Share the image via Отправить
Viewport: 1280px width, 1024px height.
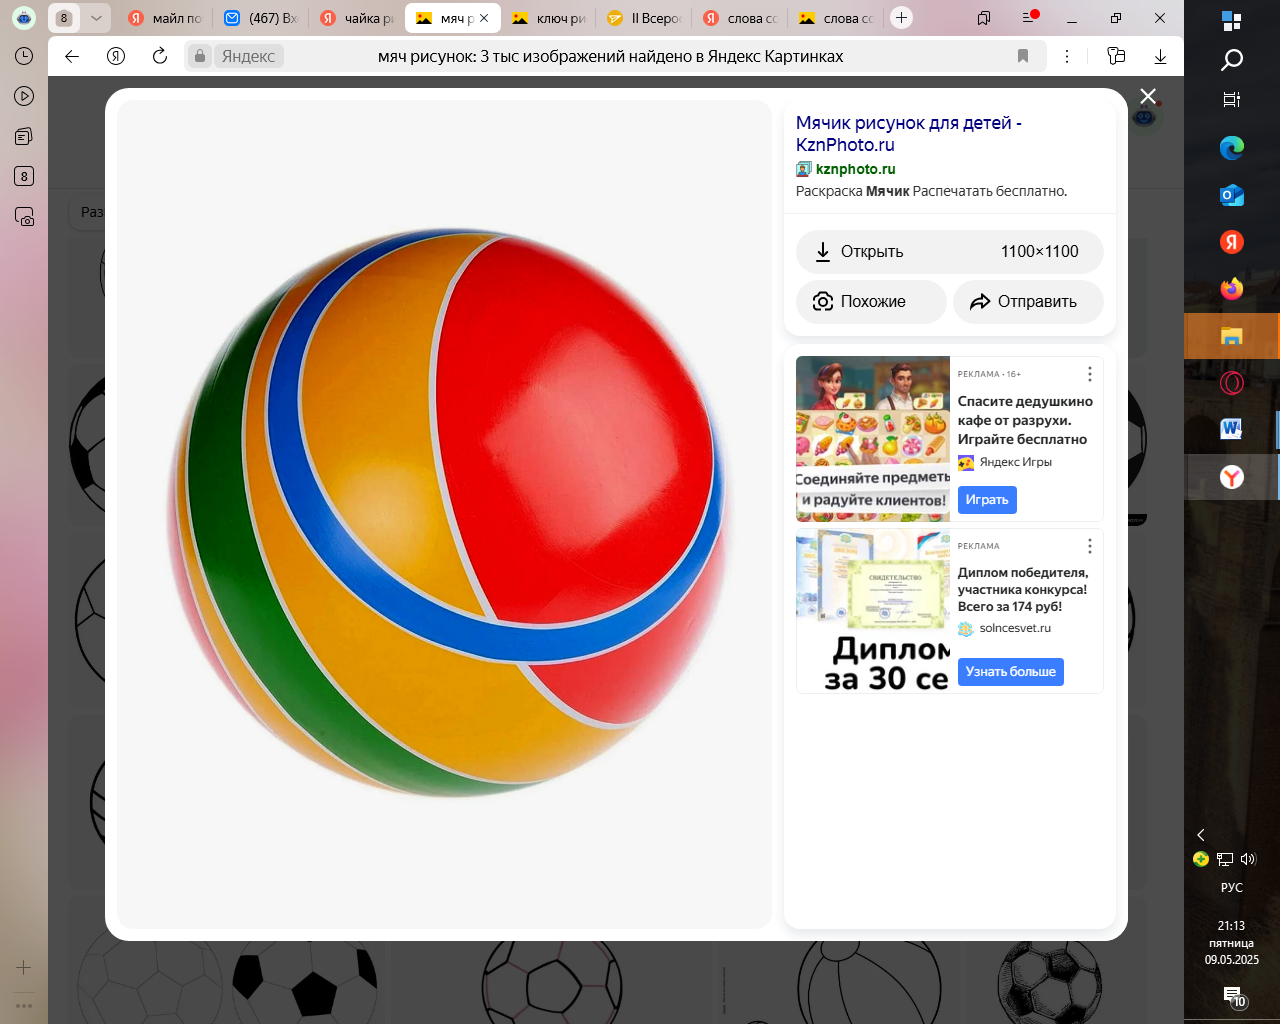[1028, 302]
